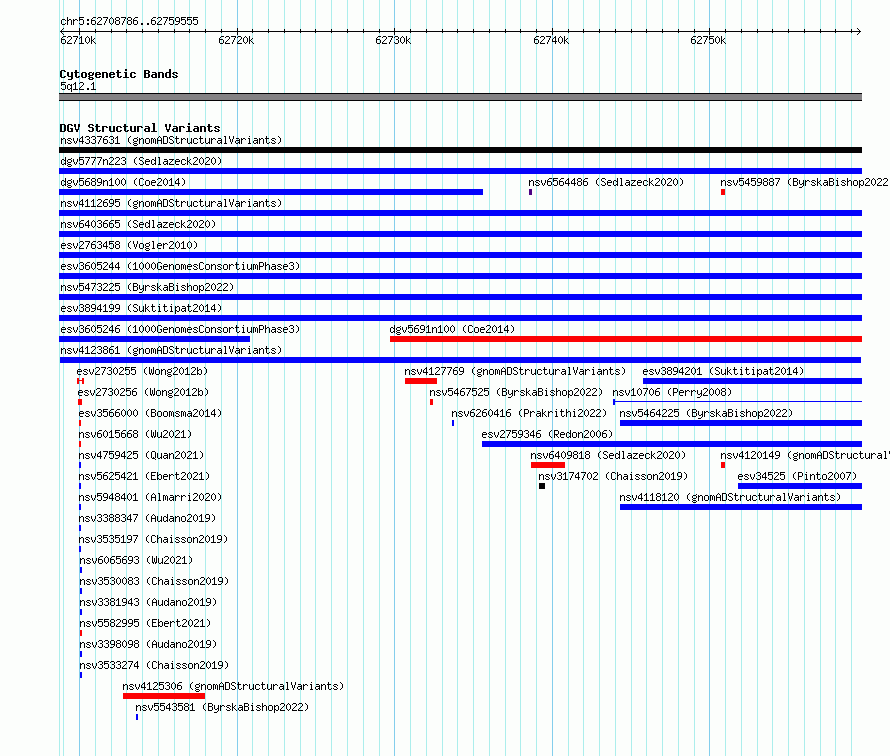890x756 pixels.
Task: Open nsv4759425 (Quan2021) label
Action: [x=141, y=455]
